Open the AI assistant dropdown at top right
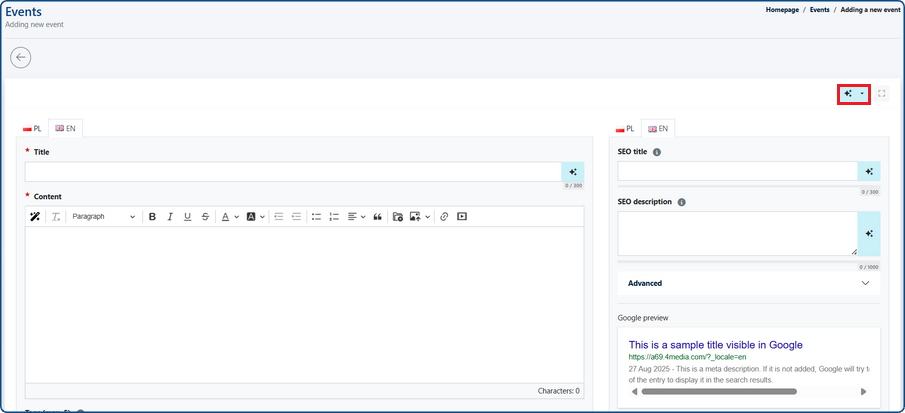The width and height of the screenshot is (905, 413). (853, 94)
